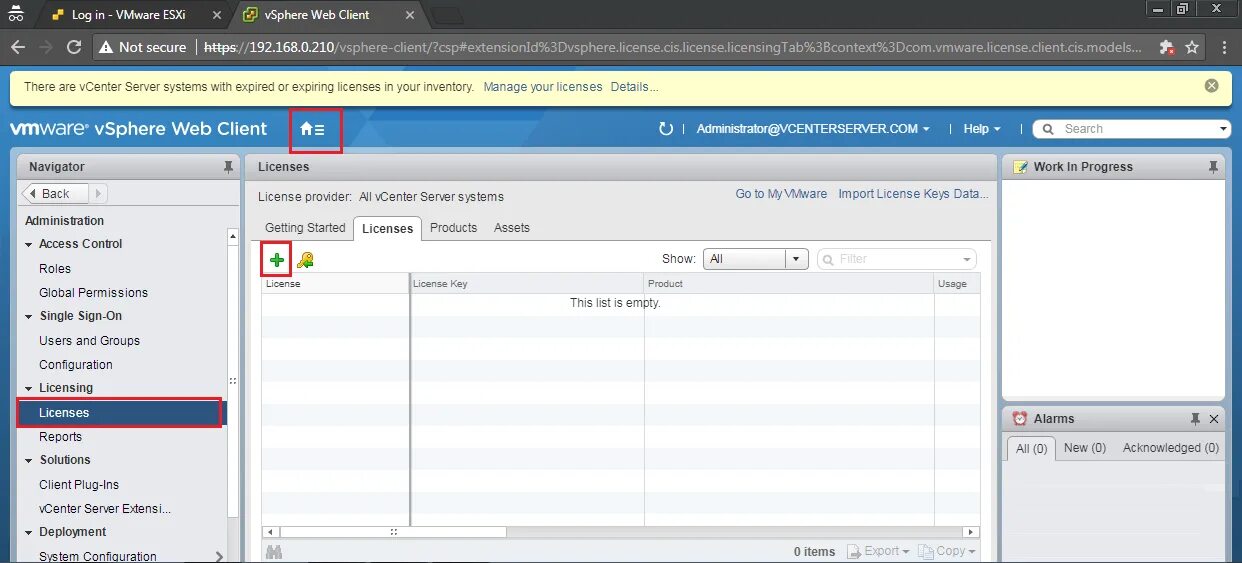1242x563 pixels.
Task: Reload the browser page
Action: (x=74, y=47)
